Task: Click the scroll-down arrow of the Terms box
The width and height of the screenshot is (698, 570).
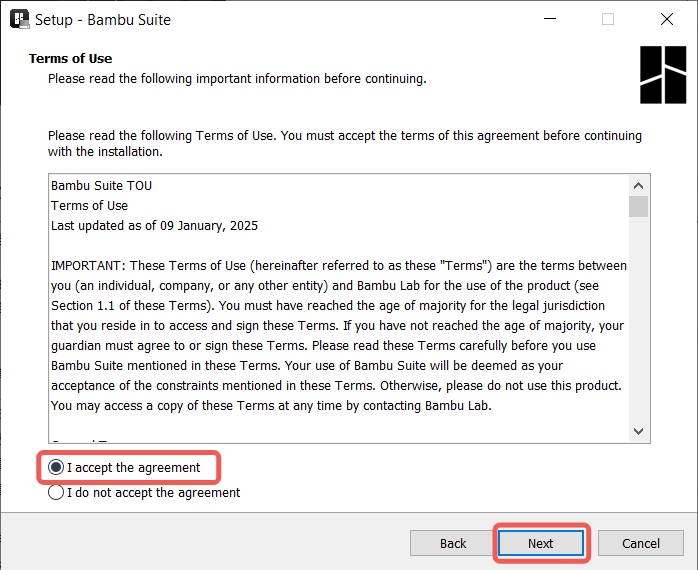Action: coord(638,431)
